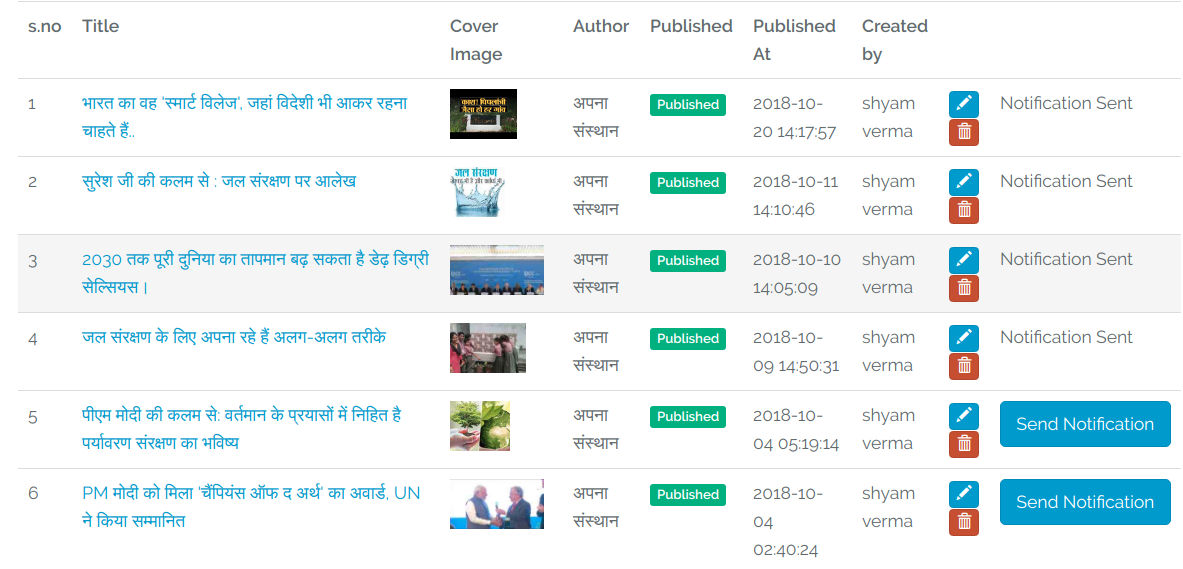Delete the 2030 तापमान article in row 3

[963, 288]
